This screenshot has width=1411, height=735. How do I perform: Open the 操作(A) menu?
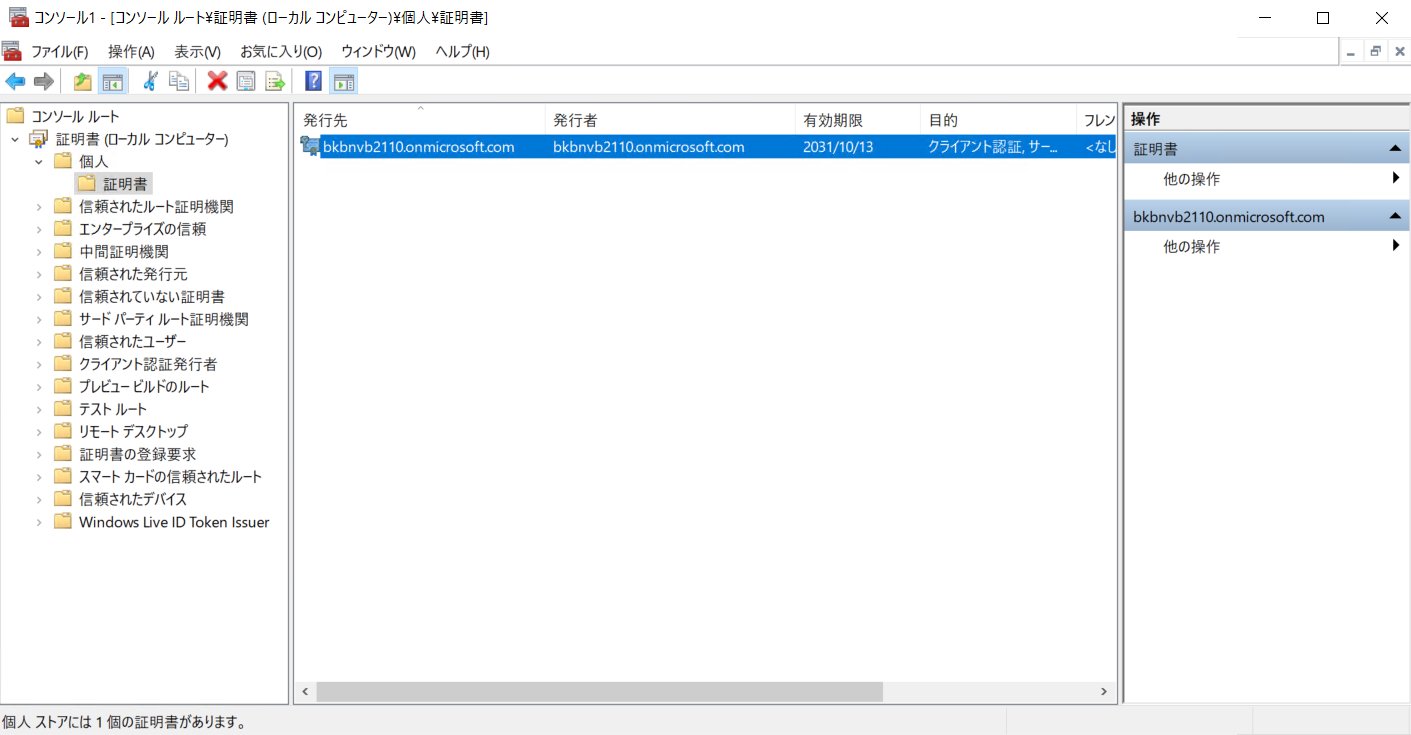click(x=131, y=51)
